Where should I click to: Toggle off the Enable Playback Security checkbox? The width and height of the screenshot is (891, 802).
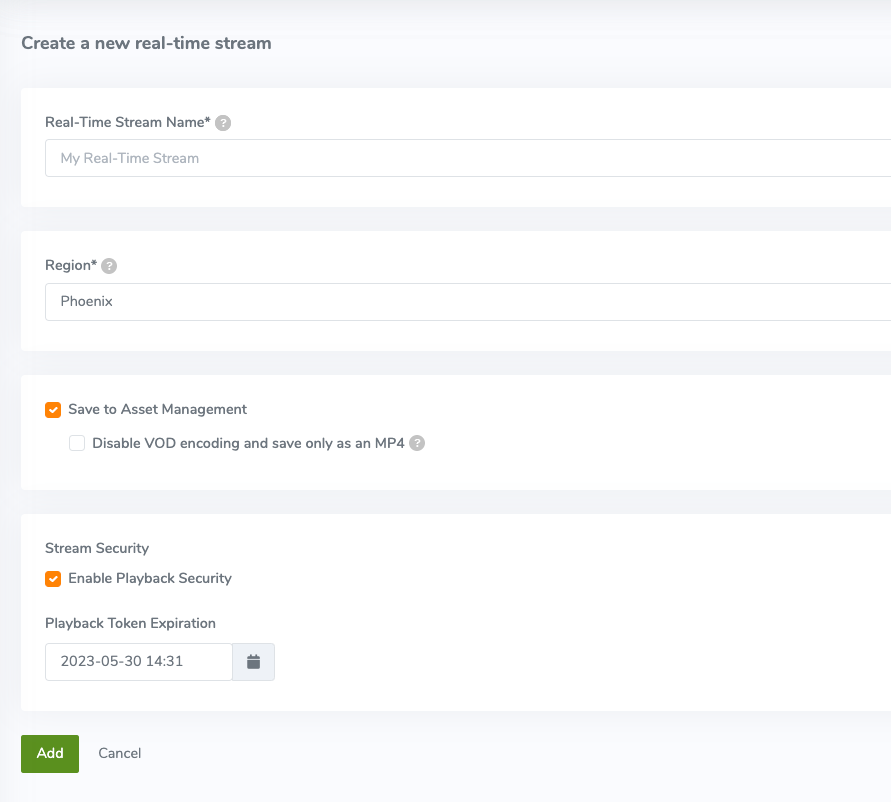(x=53, y=579)
